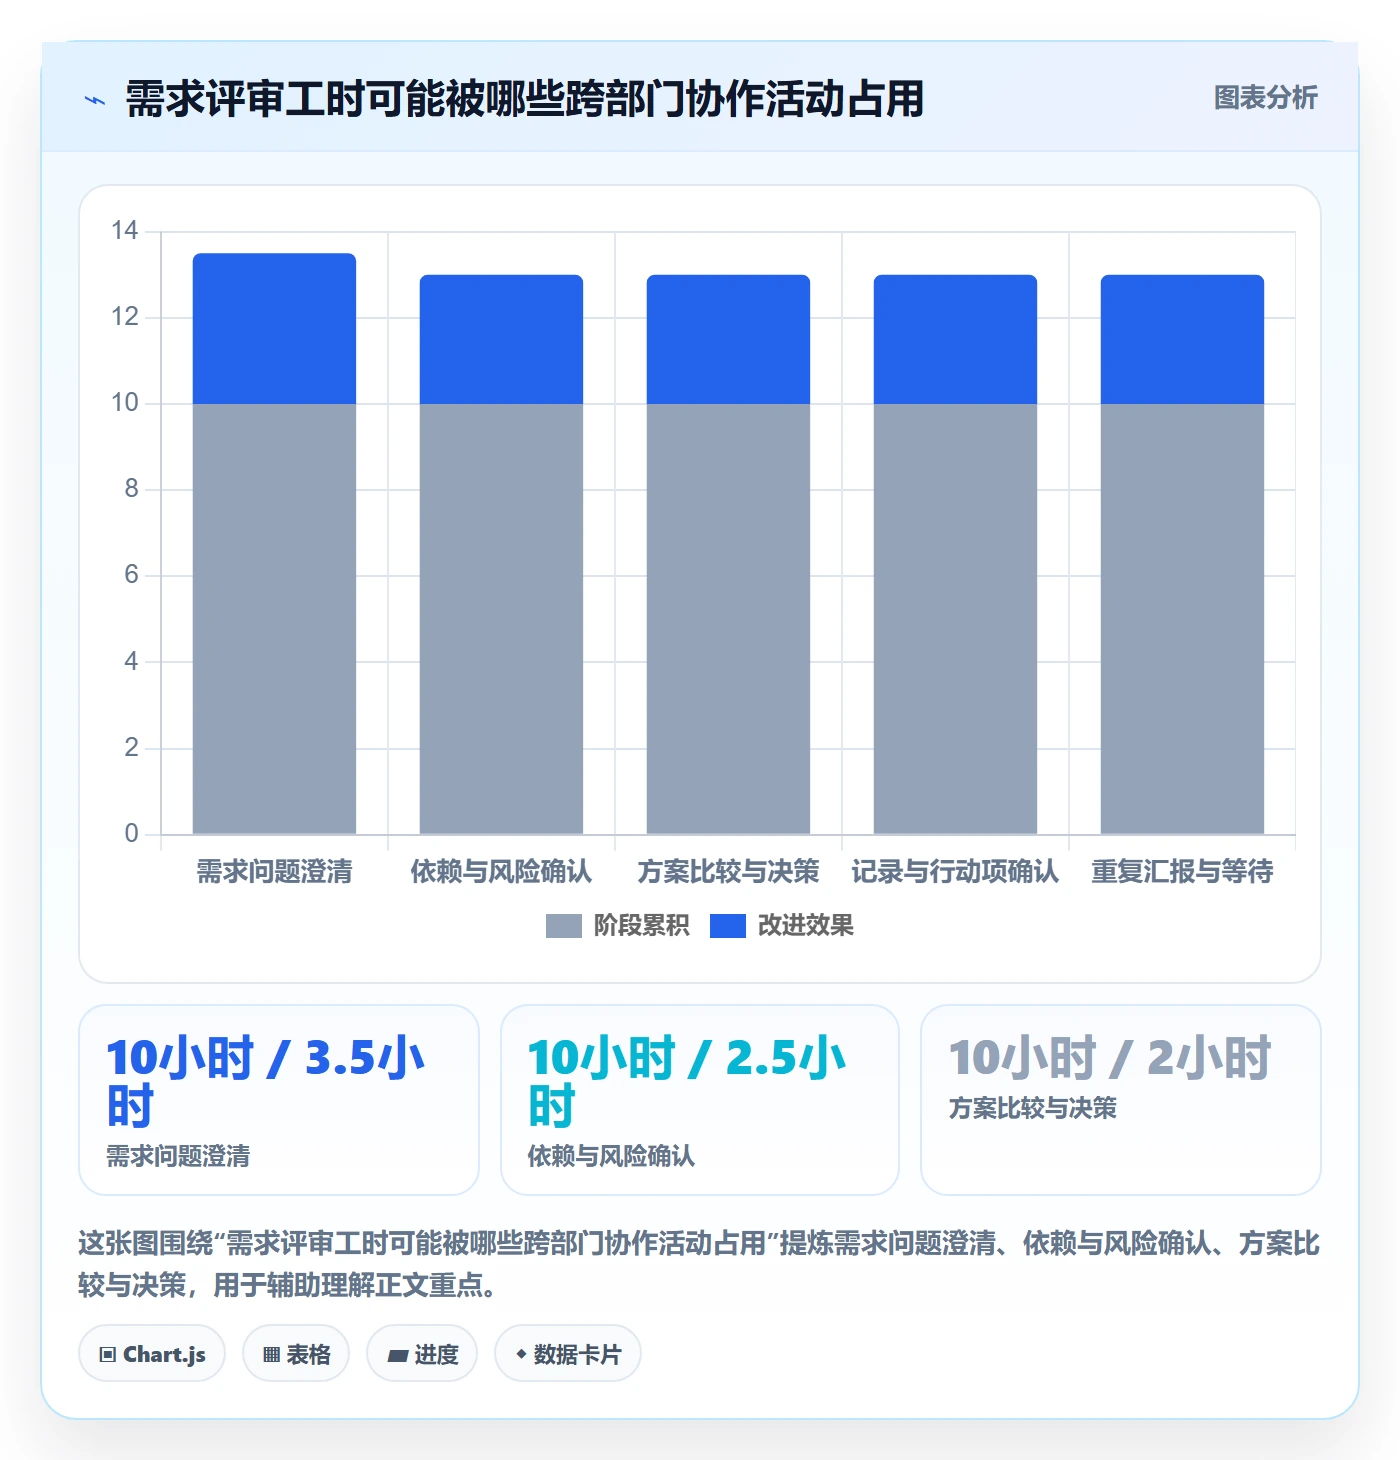Select the Chart.js tag chip
Image resolution: width=1400 pixels, height=1460 pixels.
pos(152,1354)
